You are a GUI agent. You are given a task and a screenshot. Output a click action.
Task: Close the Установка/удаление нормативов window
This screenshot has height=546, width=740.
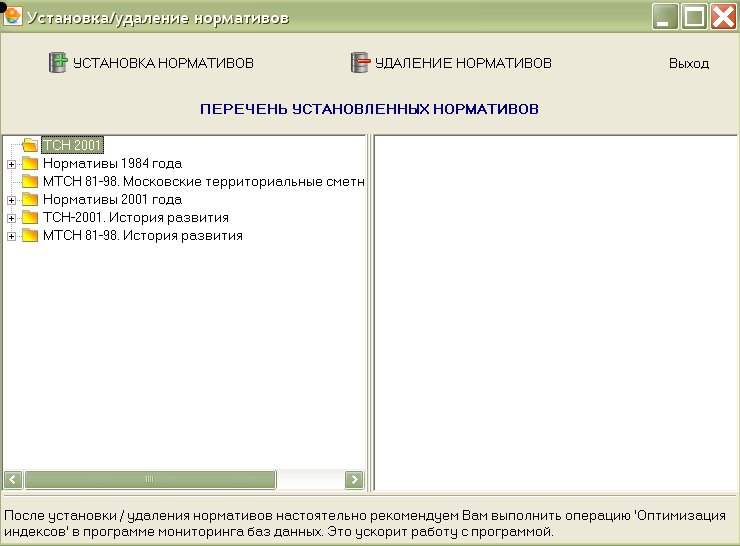[723, 17]
